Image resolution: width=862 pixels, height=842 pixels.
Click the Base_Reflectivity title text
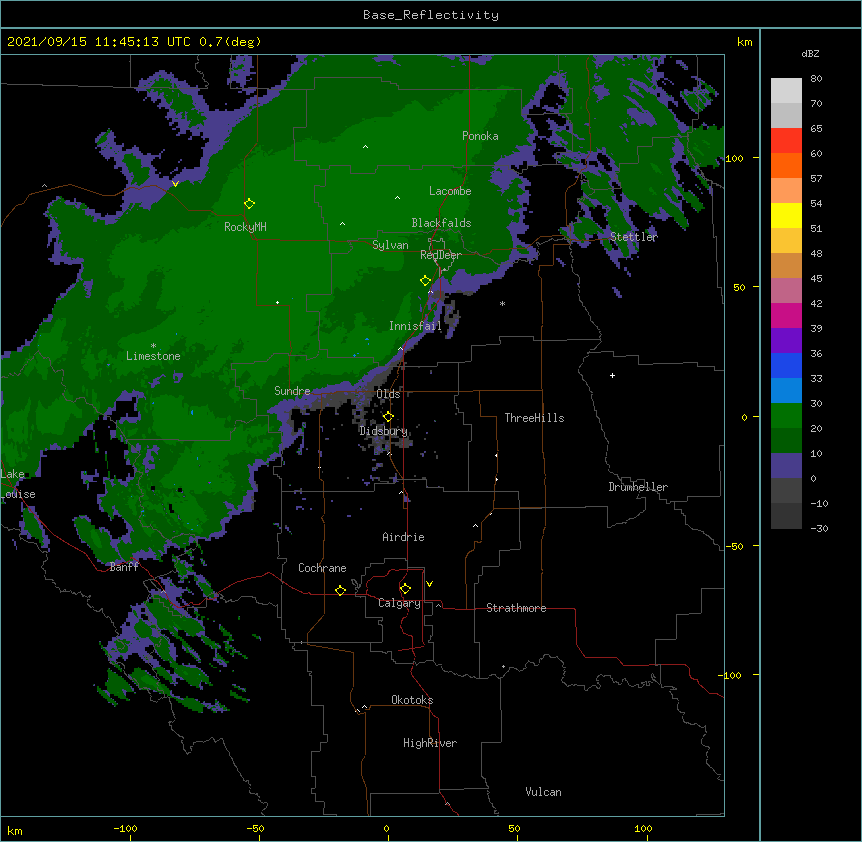(x=431, y=15)
